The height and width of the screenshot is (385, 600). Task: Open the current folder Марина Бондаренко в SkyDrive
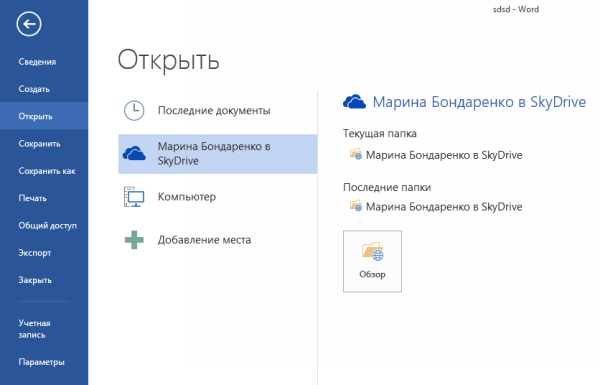[x=444, y=155]
